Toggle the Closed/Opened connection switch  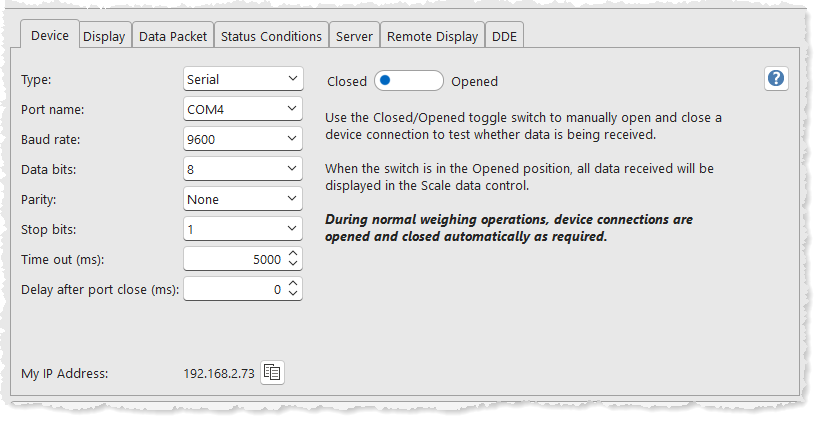[x=408, y=81]
